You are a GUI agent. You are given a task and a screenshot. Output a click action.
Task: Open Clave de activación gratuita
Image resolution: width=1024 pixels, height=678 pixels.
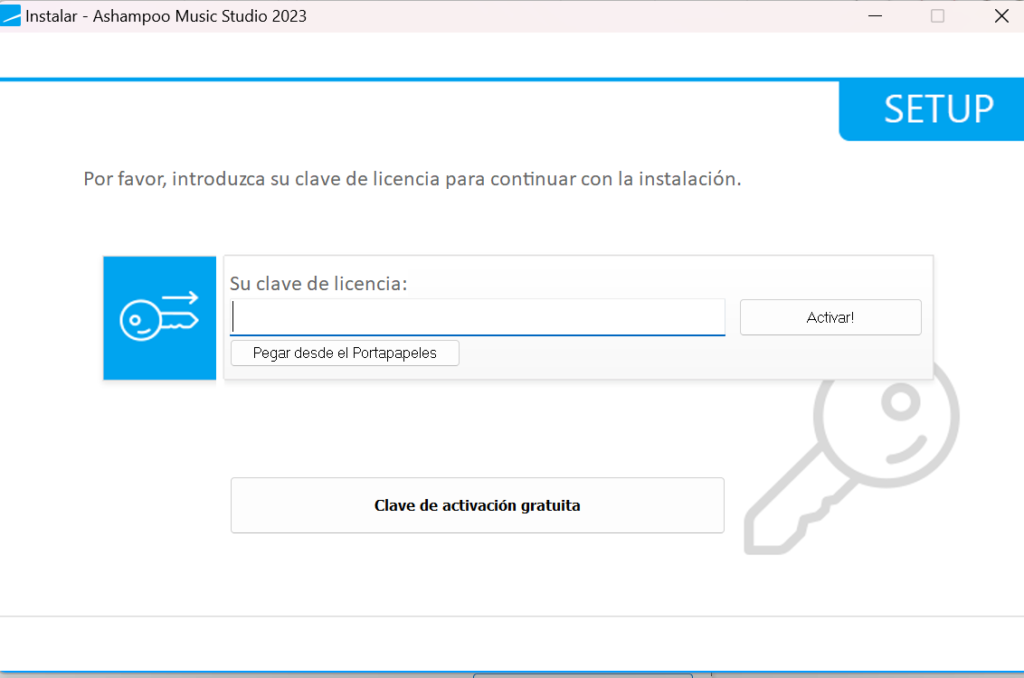(x=477, y=506)
